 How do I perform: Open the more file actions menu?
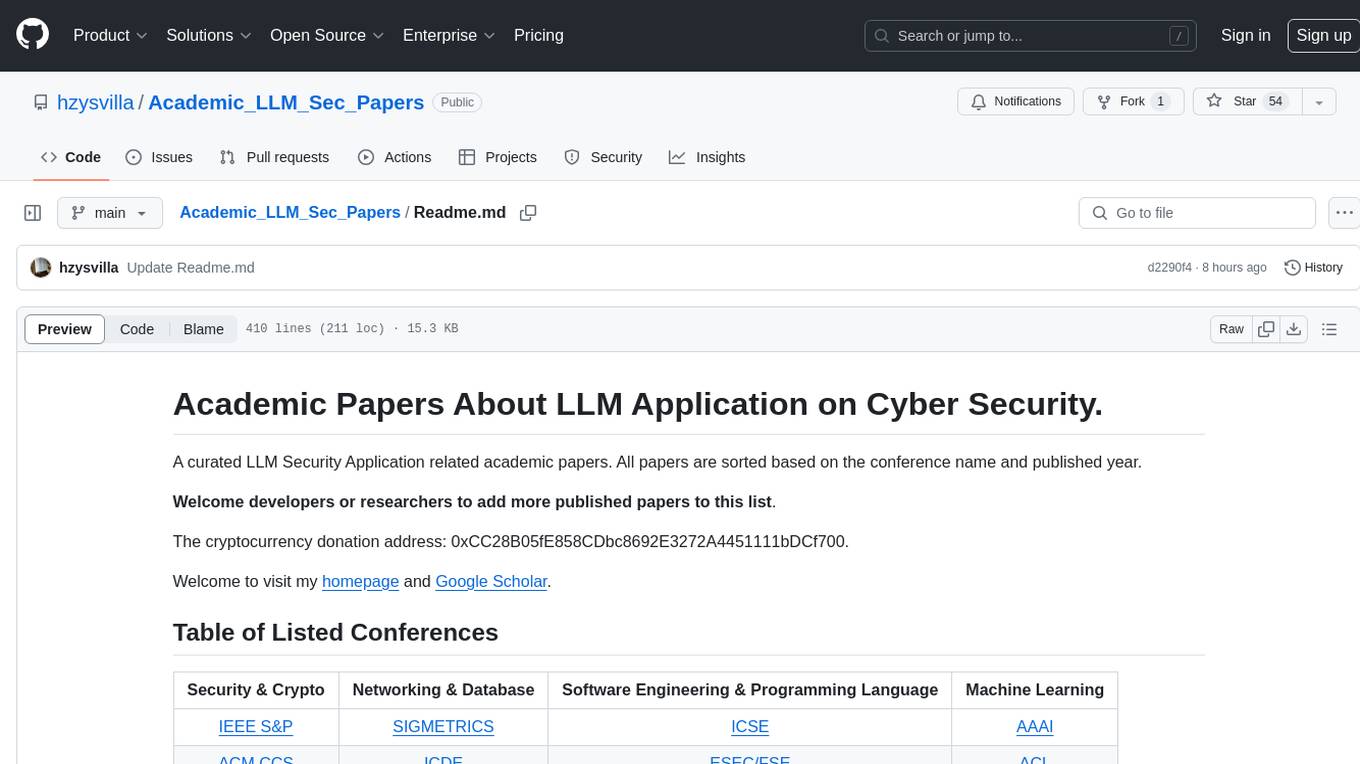coord(1344,213)
